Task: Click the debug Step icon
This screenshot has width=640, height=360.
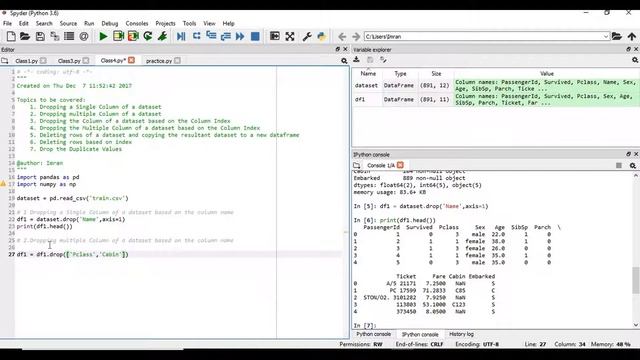Action: coord(196,36)
